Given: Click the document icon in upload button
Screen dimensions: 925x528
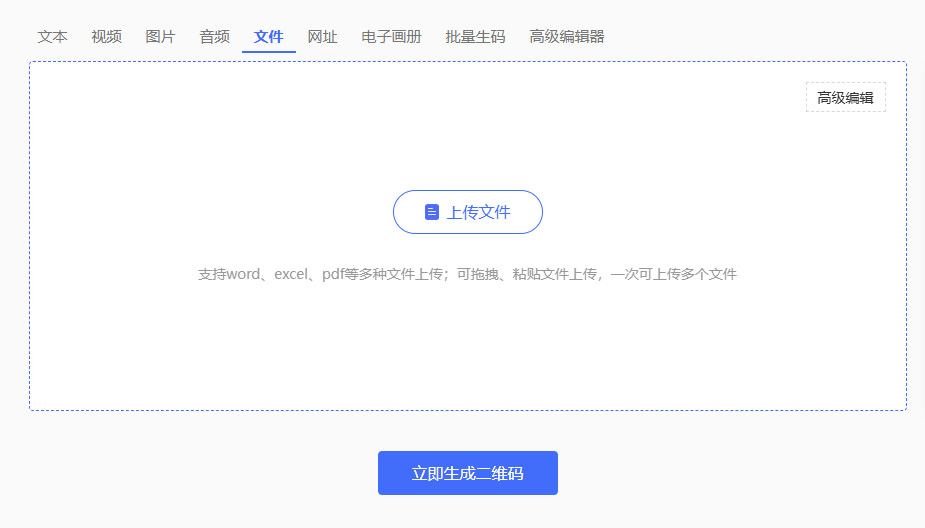Looking at the screenshot, I should point(432,212).
